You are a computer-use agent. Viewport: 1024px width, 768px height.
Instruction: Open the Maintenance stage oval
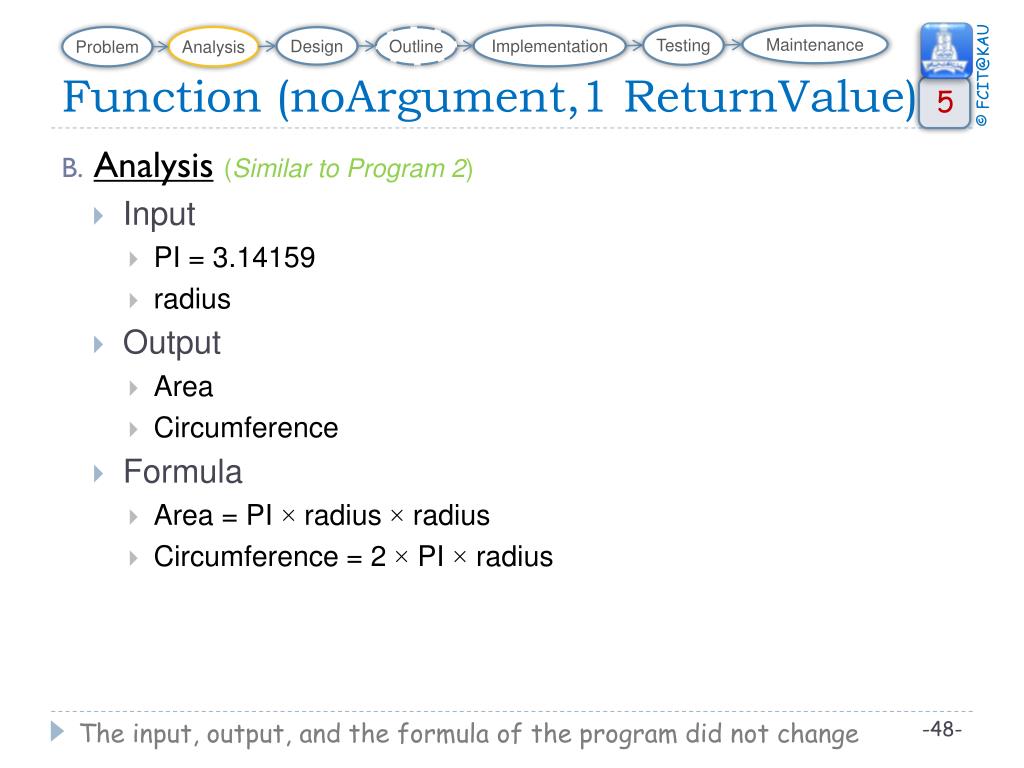(x=814, y=45)
